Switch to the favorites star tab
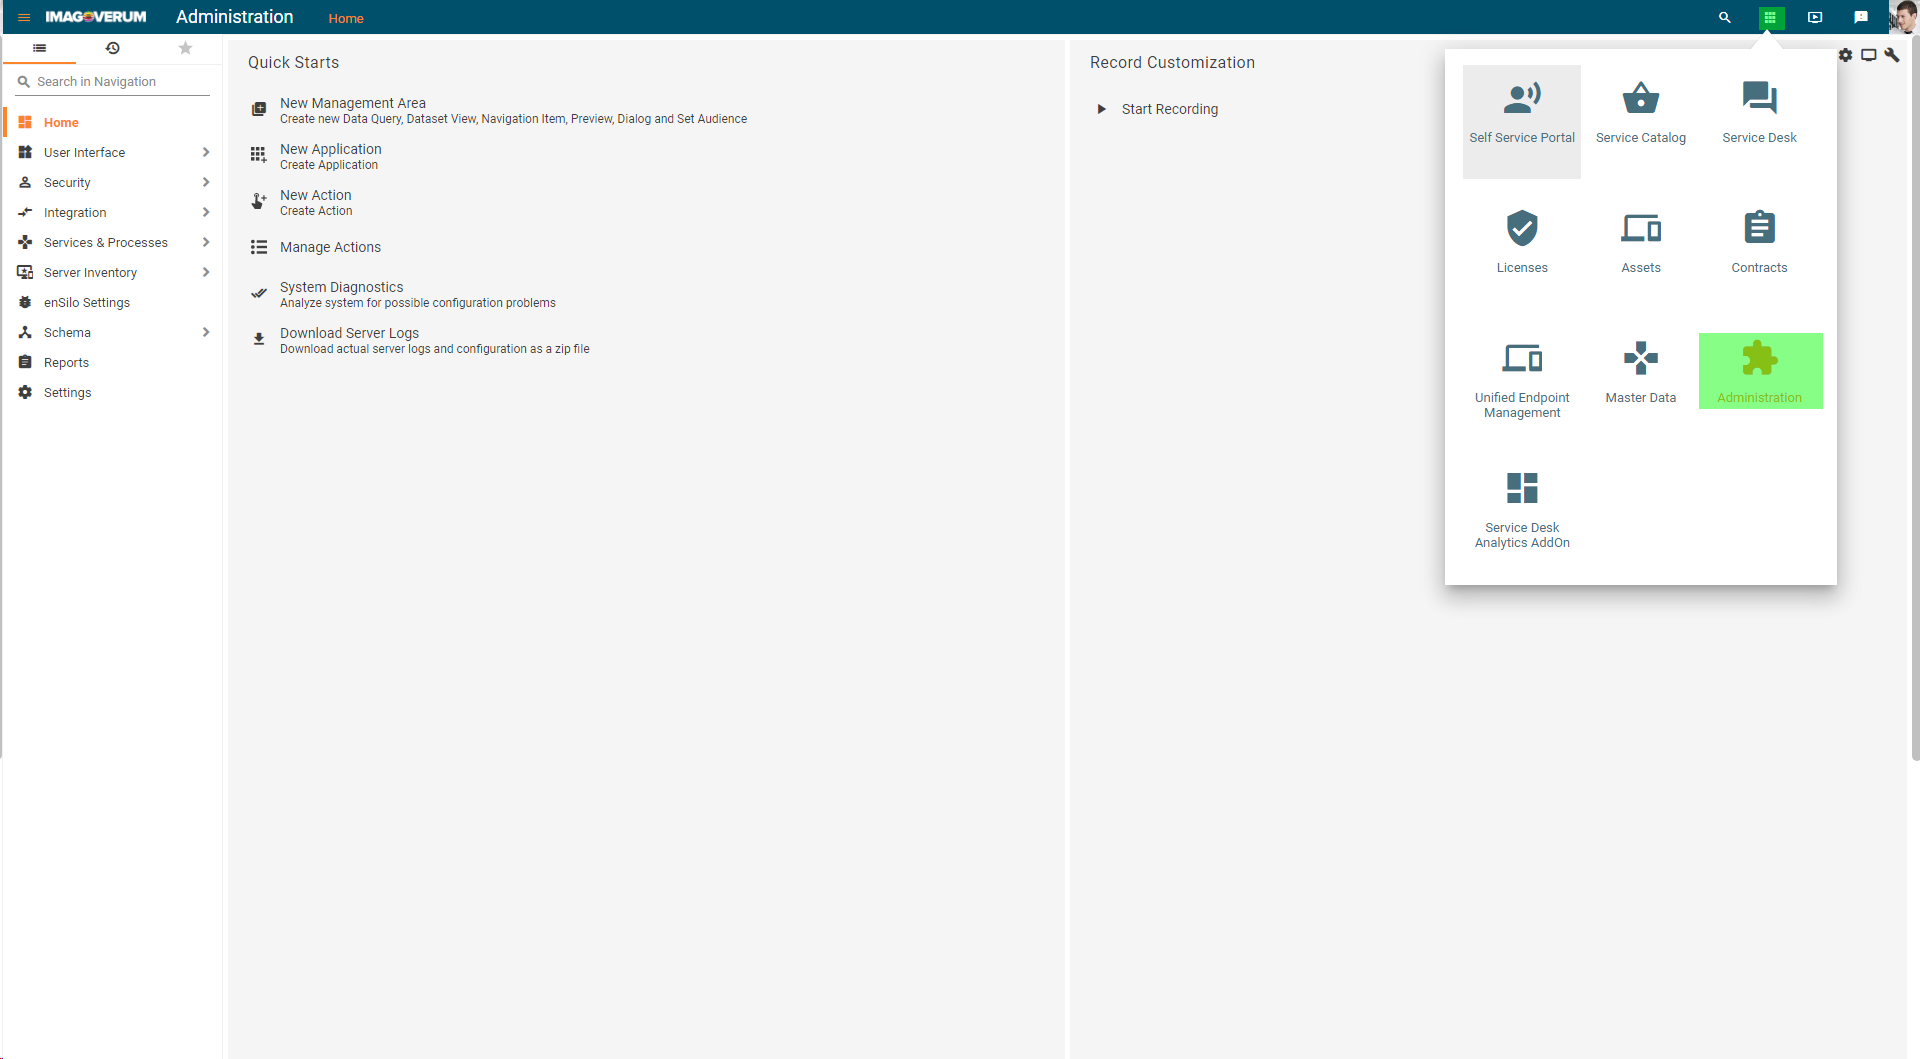Image resolution: width=1920 pixels, height=1059 pixels. (185, 48)
